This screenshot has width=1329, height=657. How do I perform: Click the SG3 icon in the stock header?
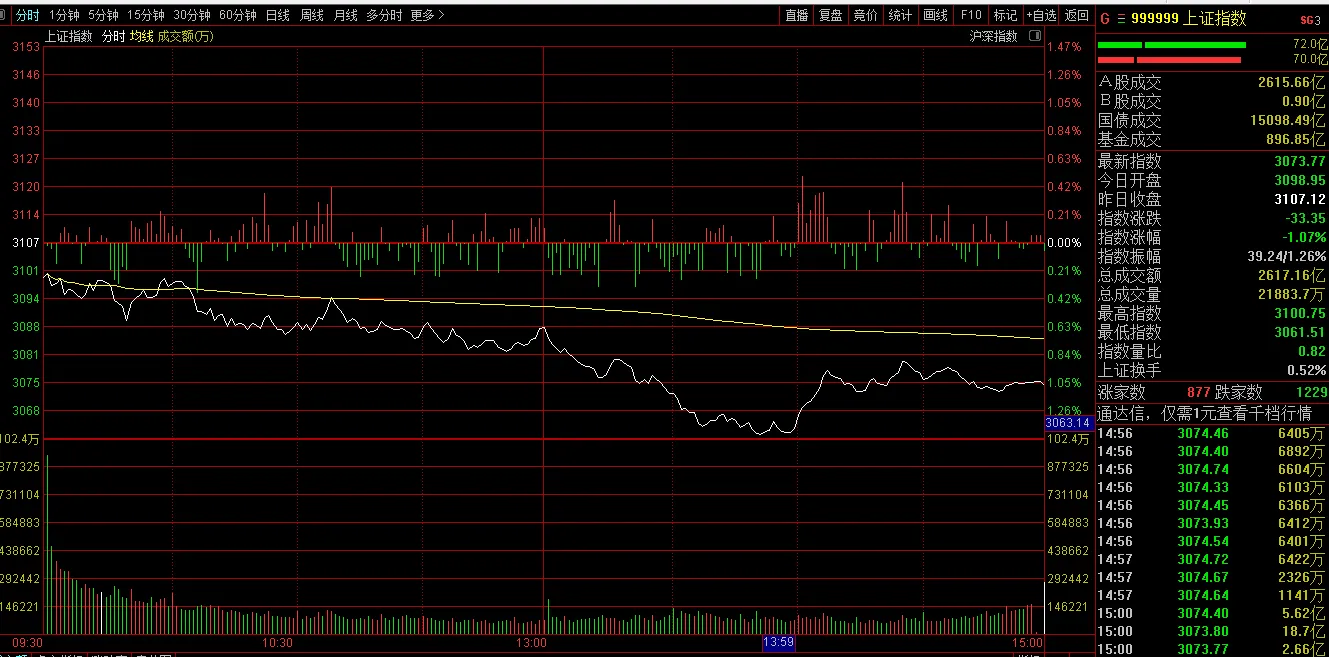point(1310,19)
